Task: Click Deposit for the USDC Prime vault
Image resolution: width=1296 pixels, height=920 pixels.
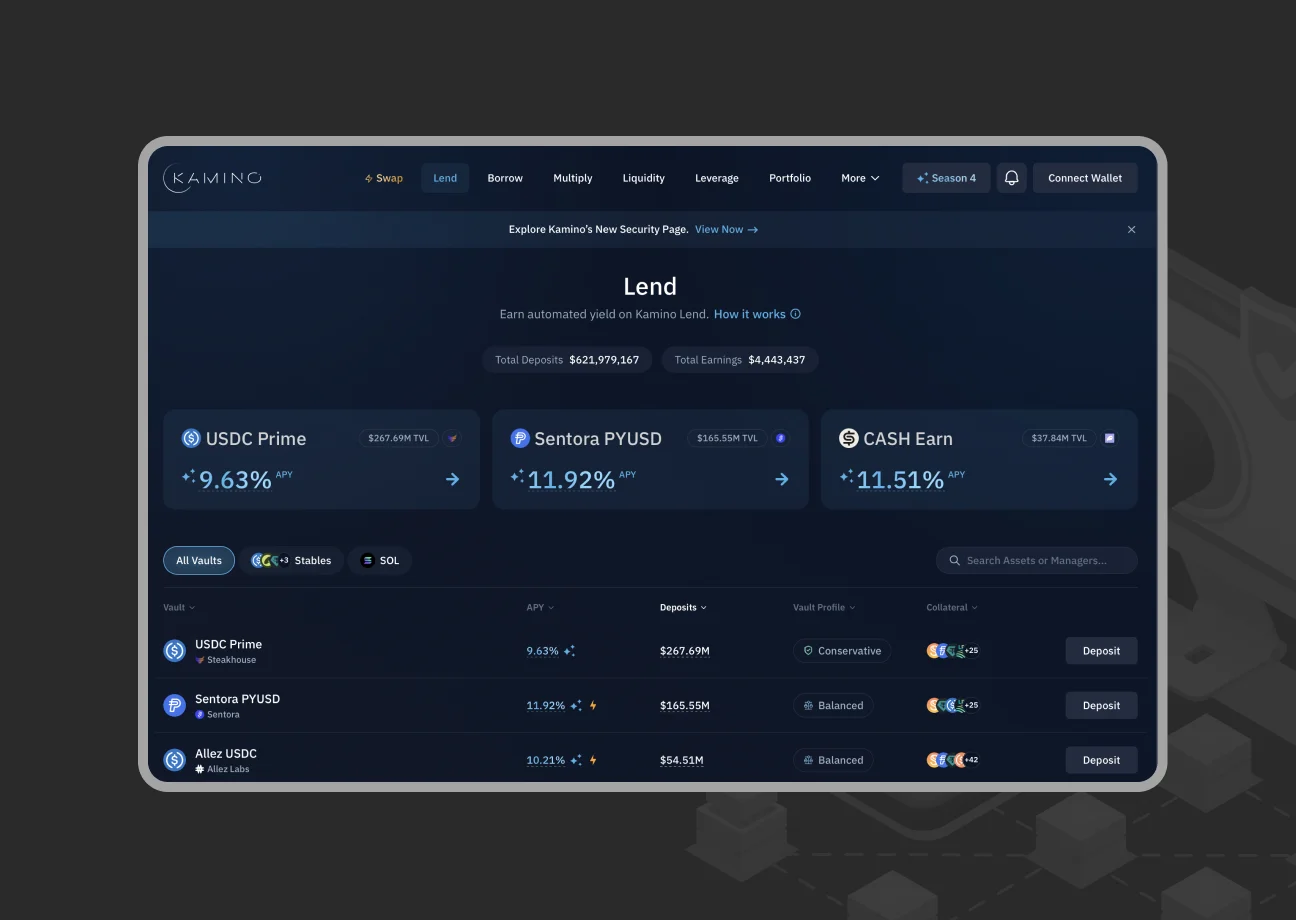Action: (1101, 651)
